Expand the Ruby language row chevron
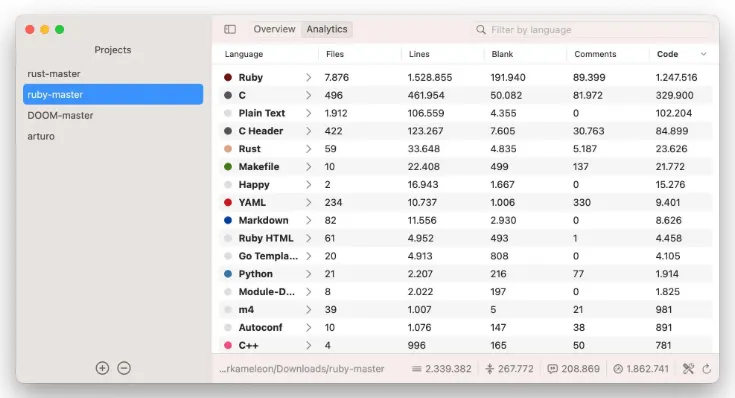The height and width of the screenshot is (398, 735). pos(308,77)
